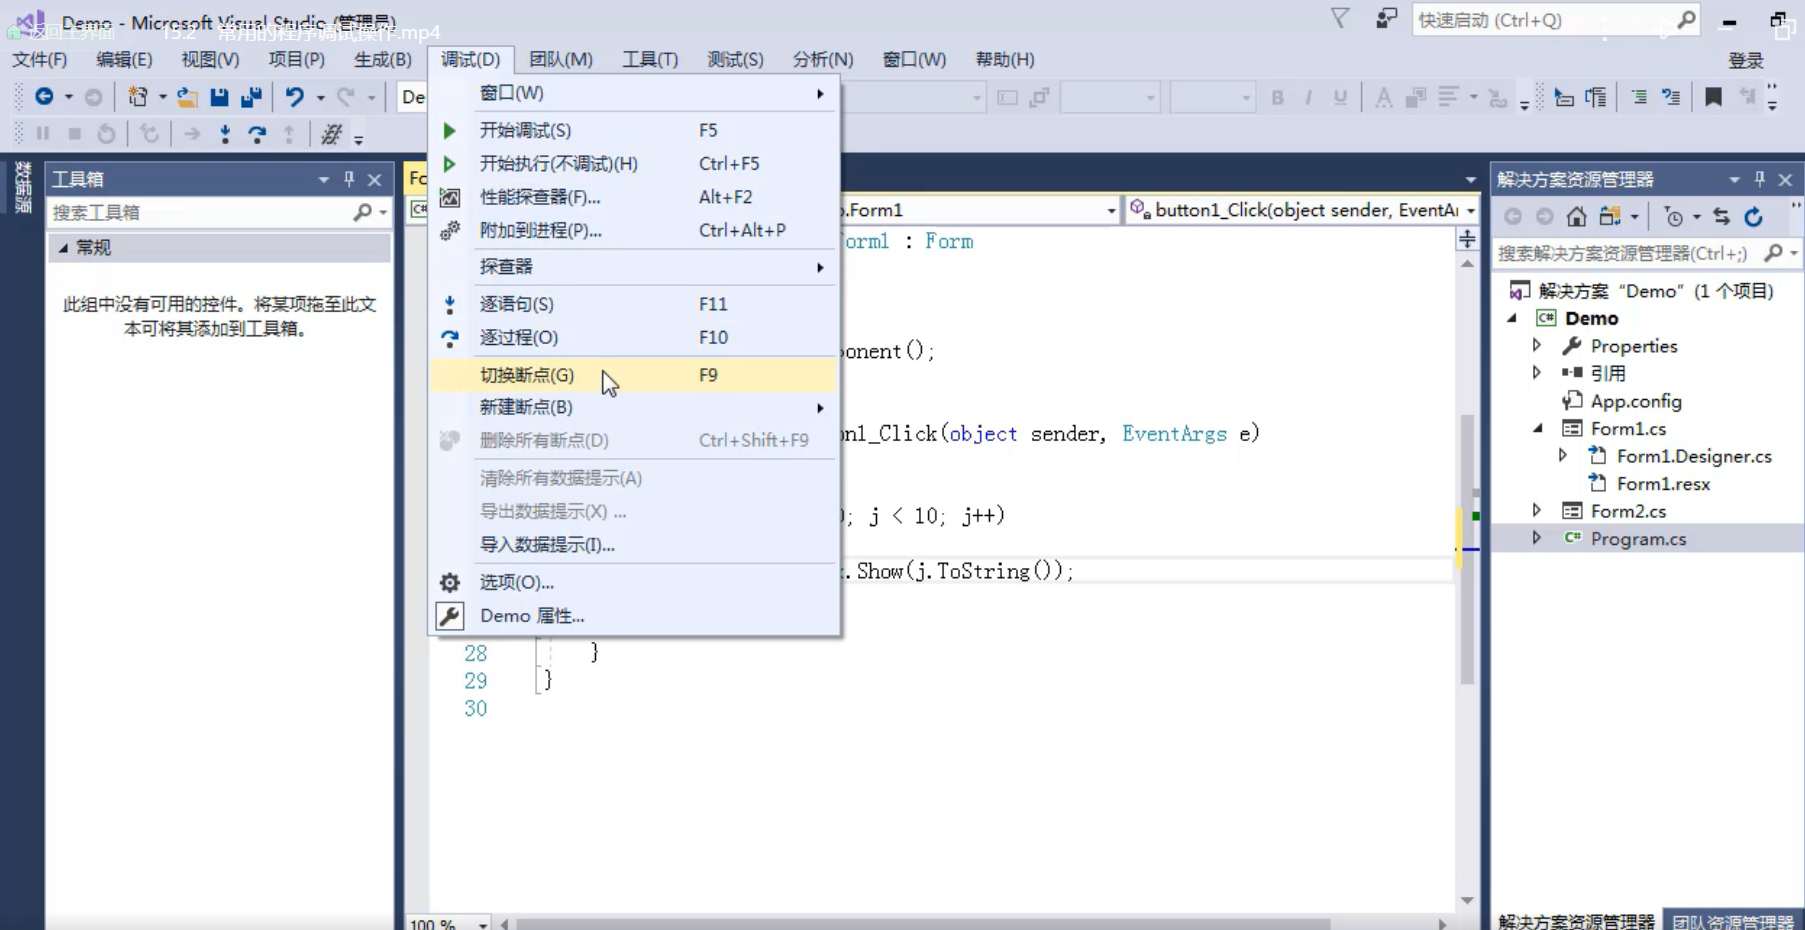Select Form1.resx file
1805x930 pixels.
click(x=1662, y=484)
